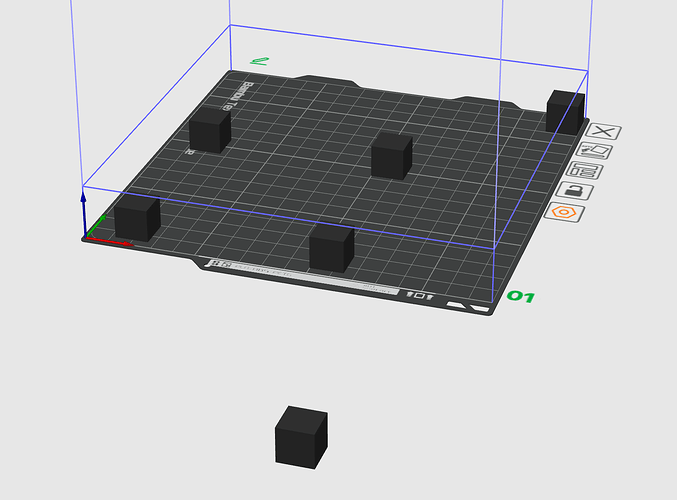
Task: Select the cube at the plate's center
Action: point(392,156)
